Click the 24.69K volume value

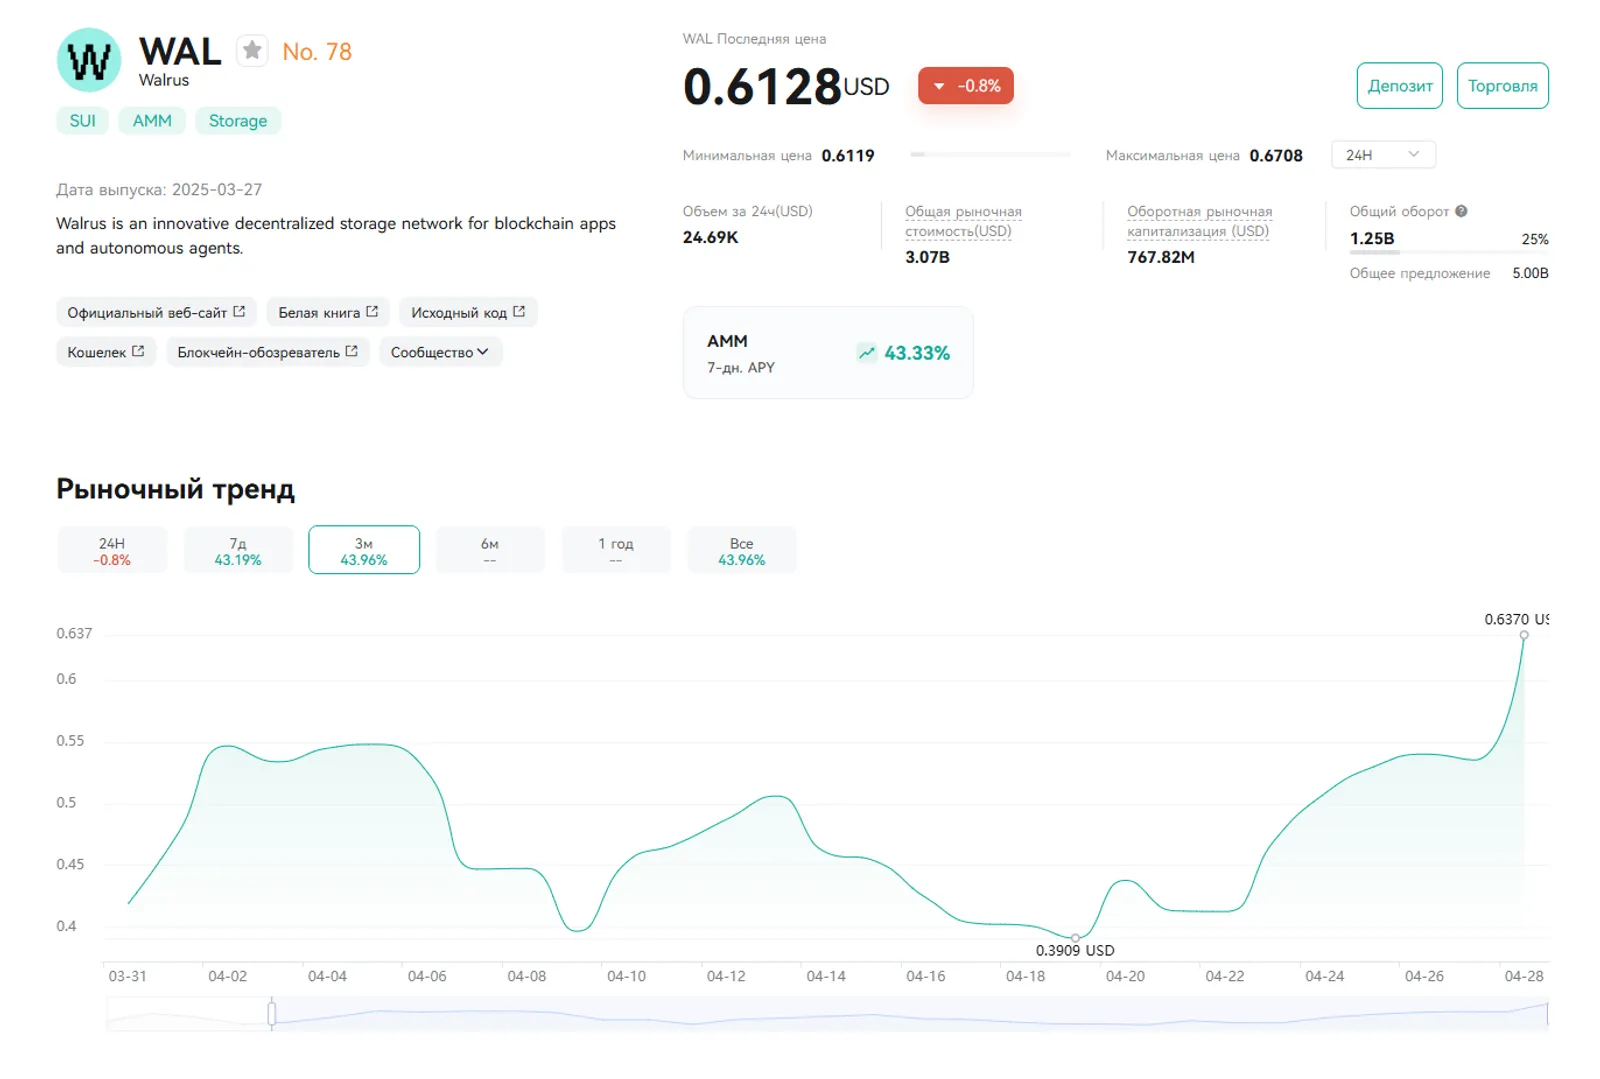tap(710, 237)
